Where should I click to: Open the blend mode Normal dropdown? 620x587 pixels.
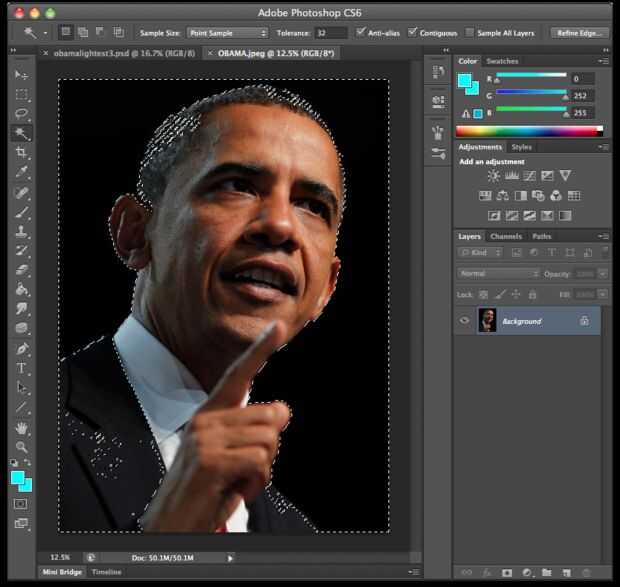[x=498, y=274]
